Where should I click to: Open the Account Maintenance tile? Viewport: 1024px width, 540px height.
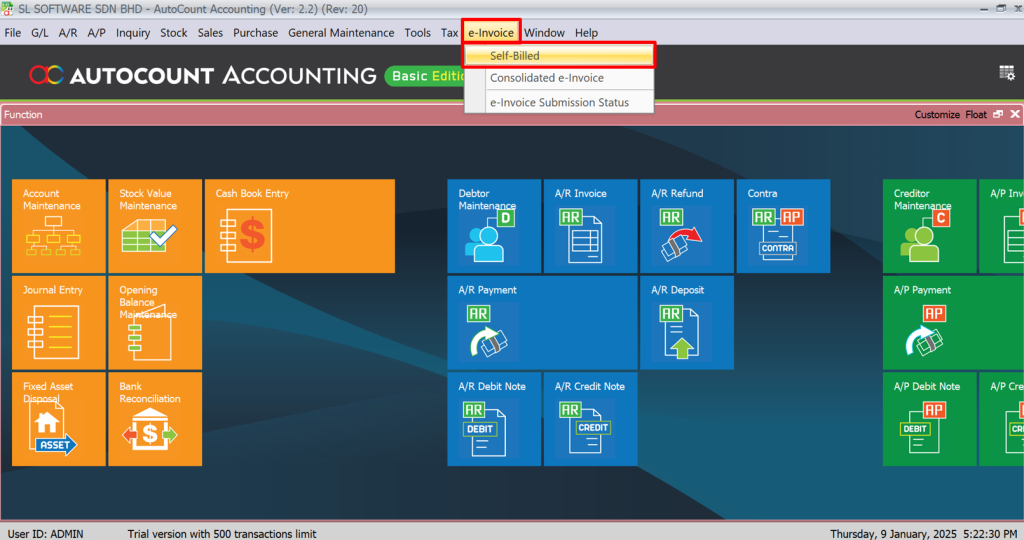(59, 226)
